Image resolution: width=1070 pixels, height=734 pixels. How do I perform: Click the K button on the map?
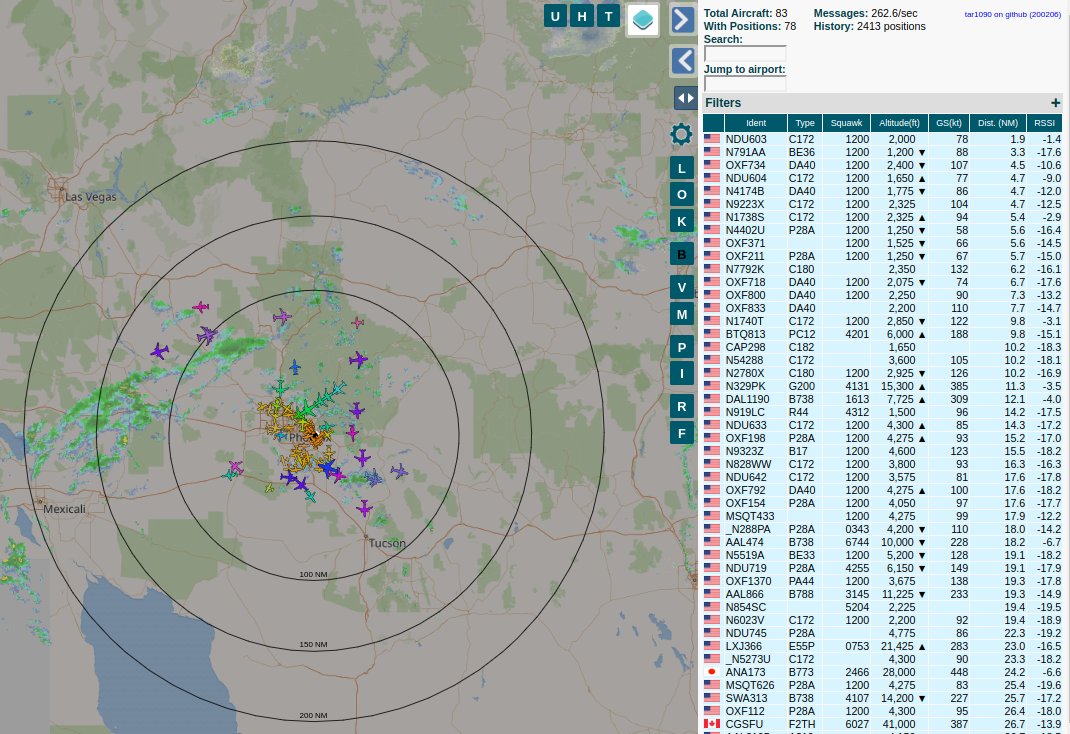[x=682, y=220]
